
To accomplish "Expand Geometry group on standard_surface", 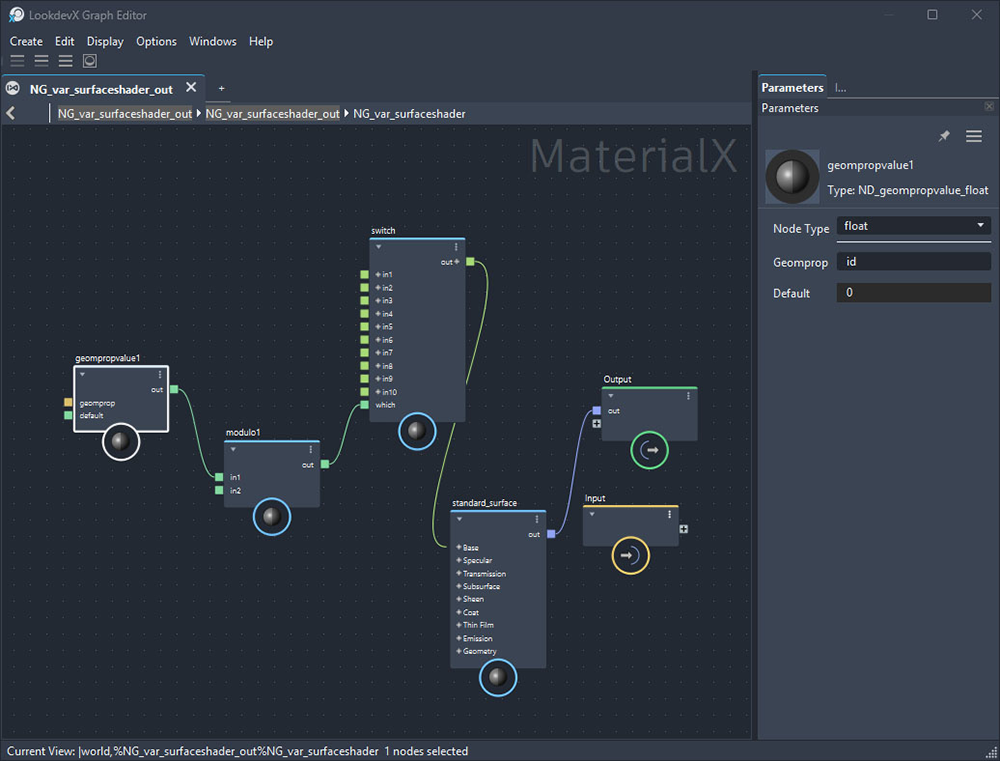I will [459, 651].
